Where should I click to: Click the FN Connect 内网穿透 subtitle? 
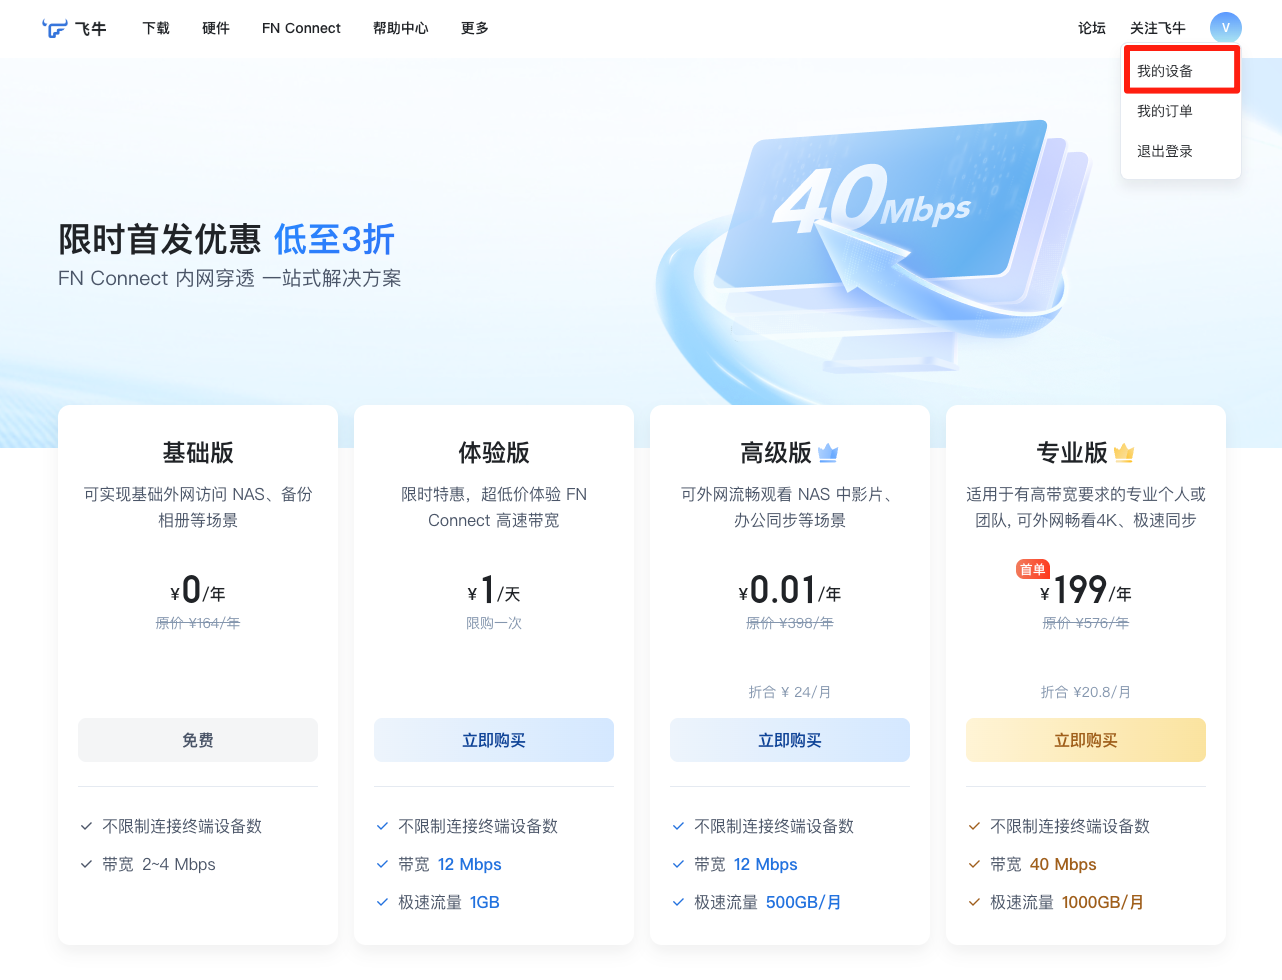point(230,278)
